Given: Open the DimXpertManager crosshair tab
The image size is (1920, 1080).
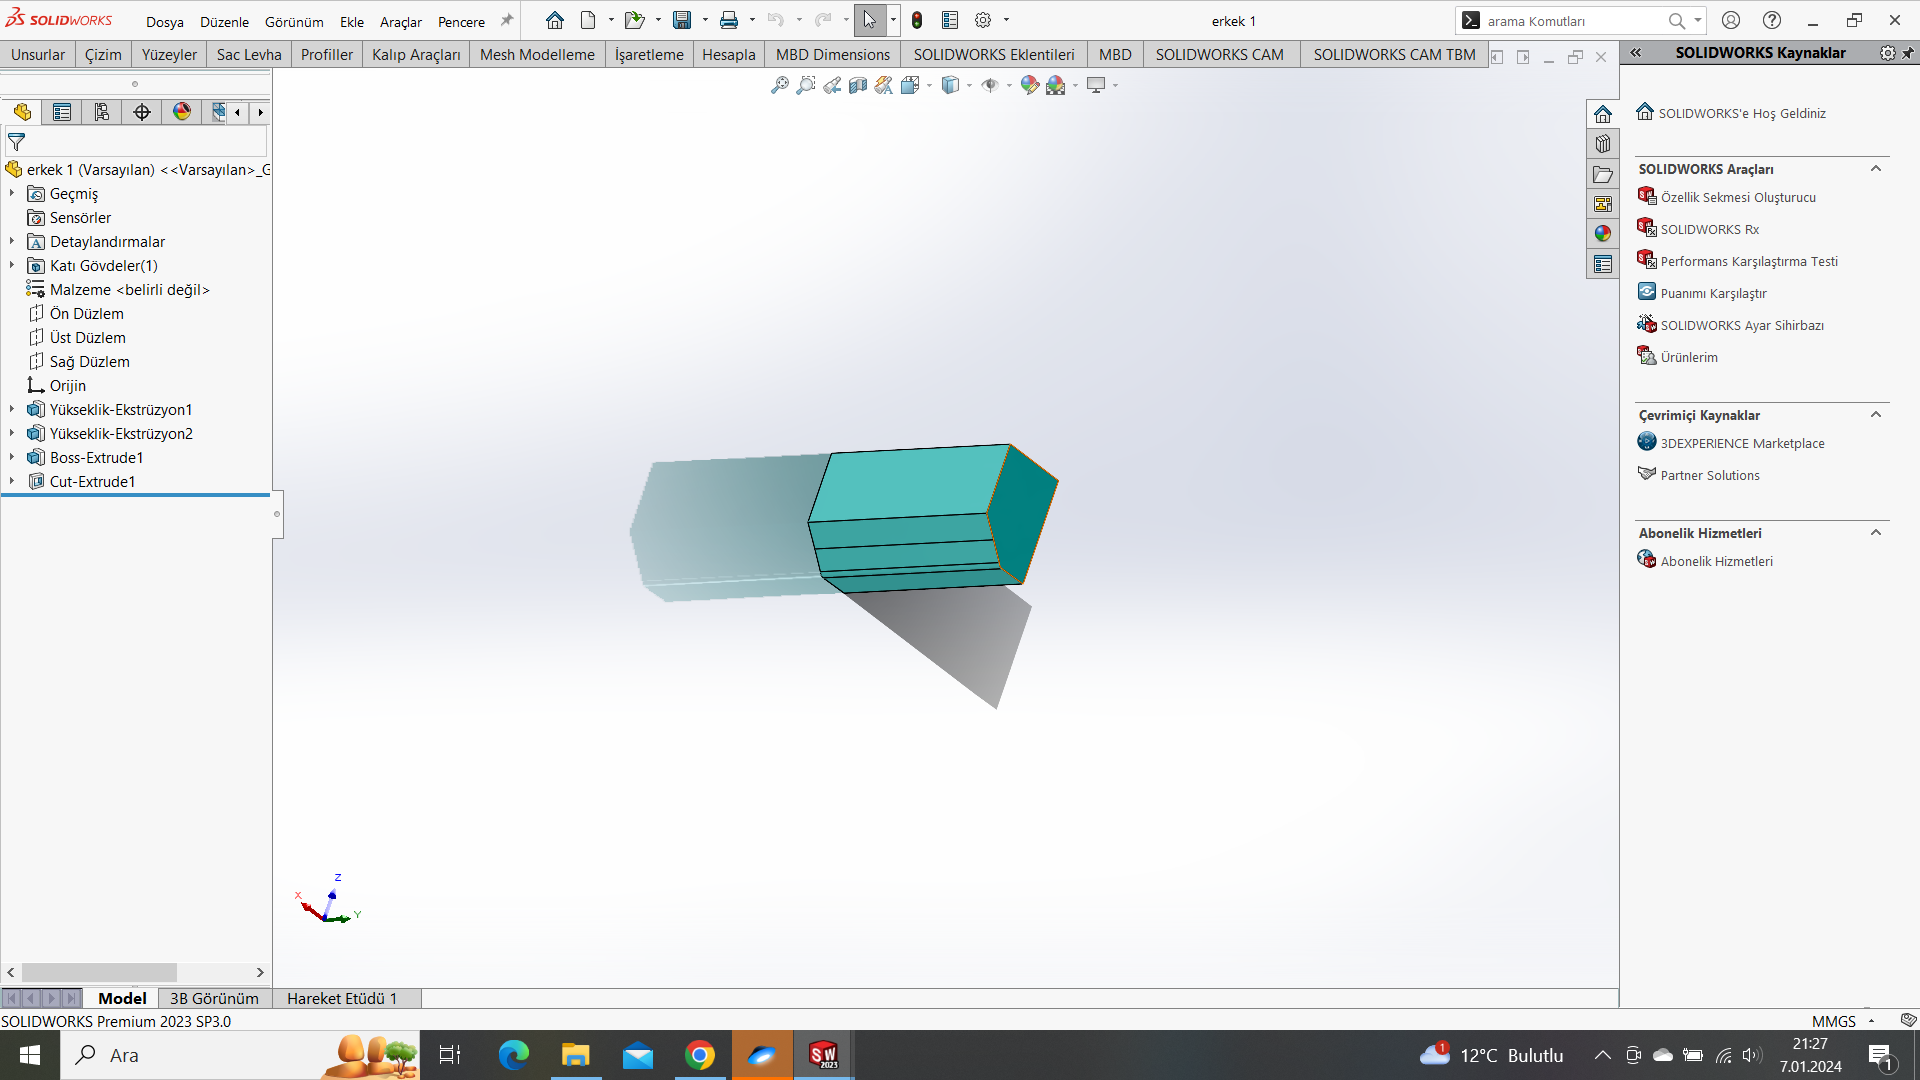Looking at the screenshot, I should (x=142, y=112).
